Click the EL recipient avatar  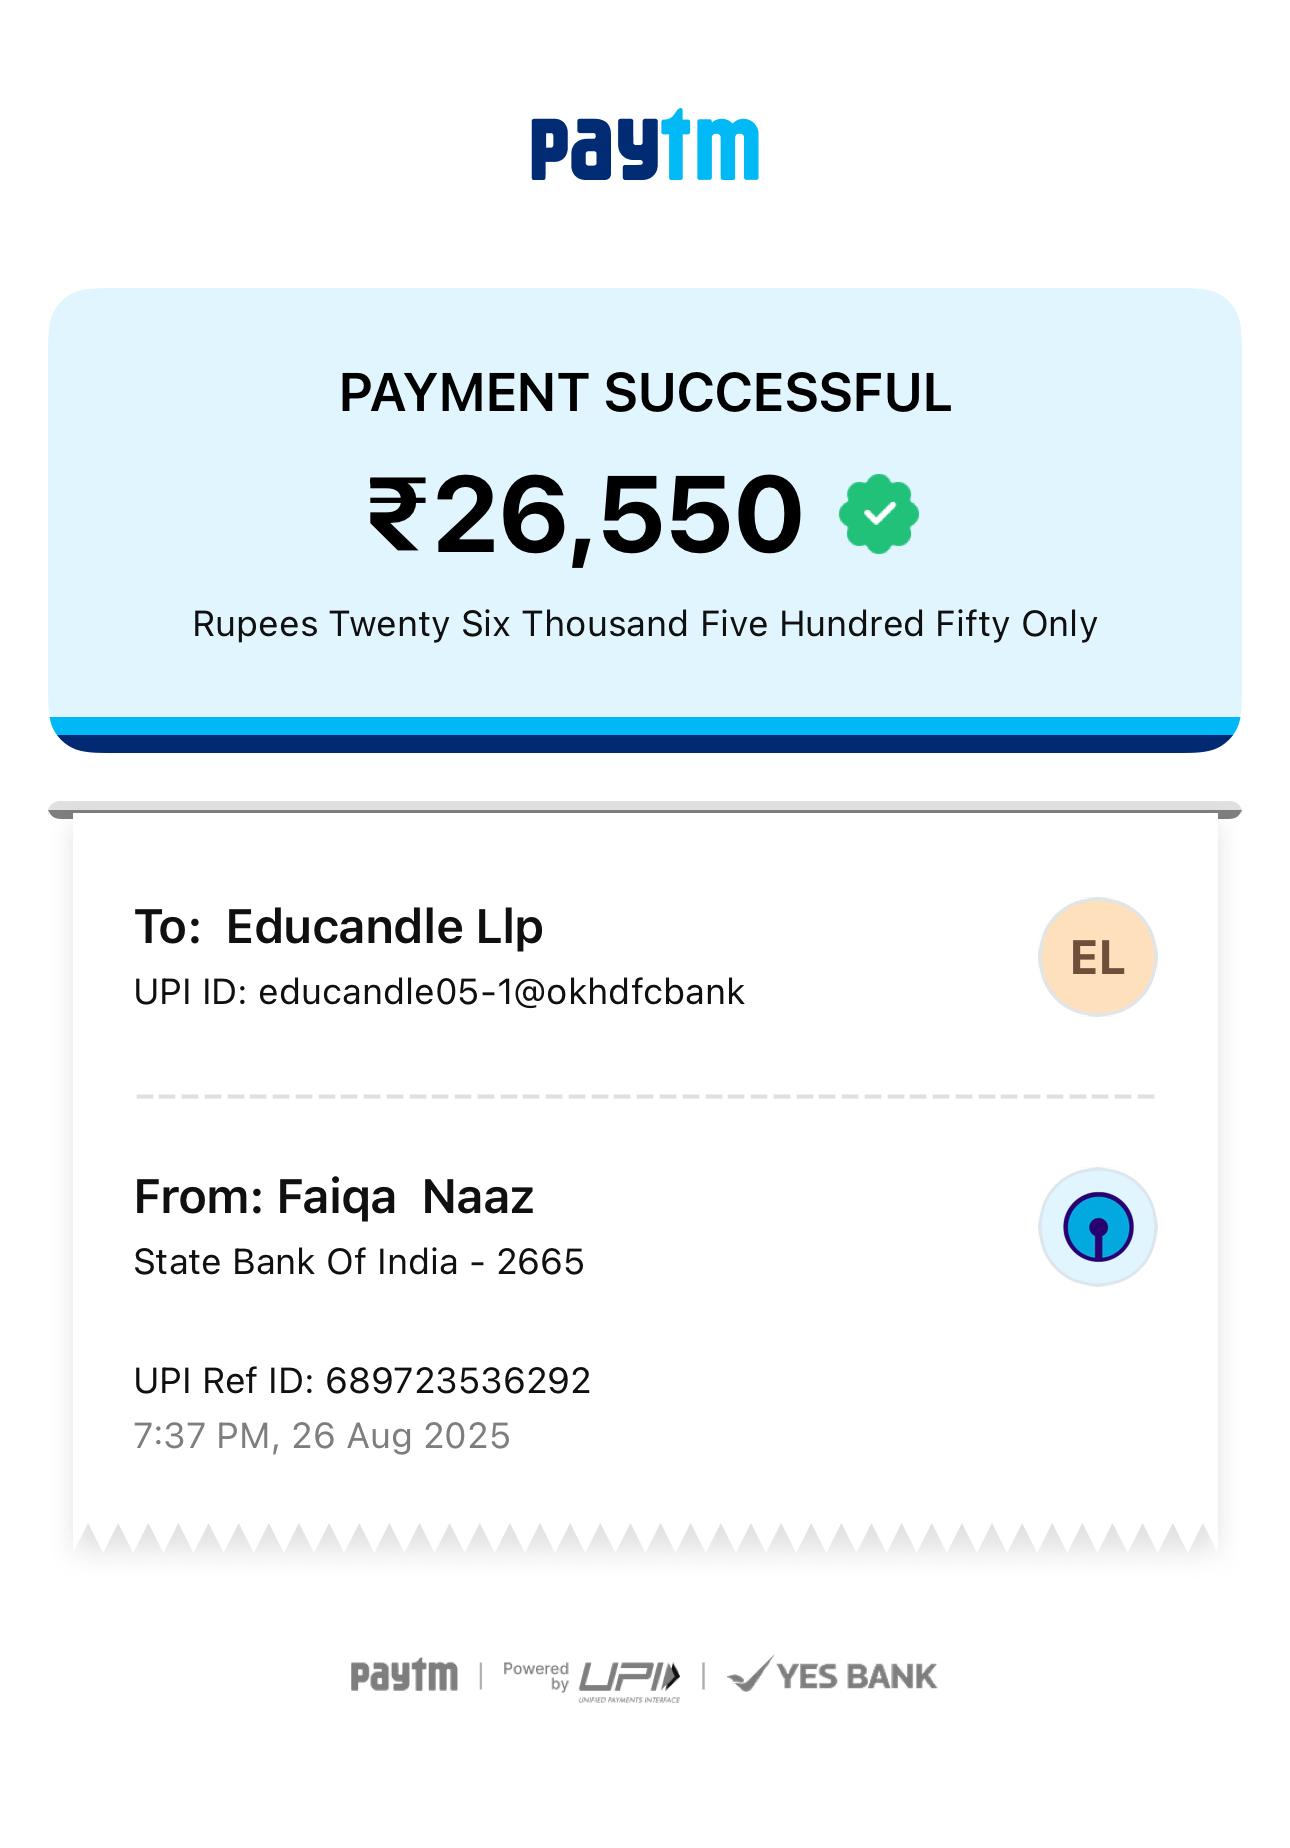click(x=1097, y=957)
